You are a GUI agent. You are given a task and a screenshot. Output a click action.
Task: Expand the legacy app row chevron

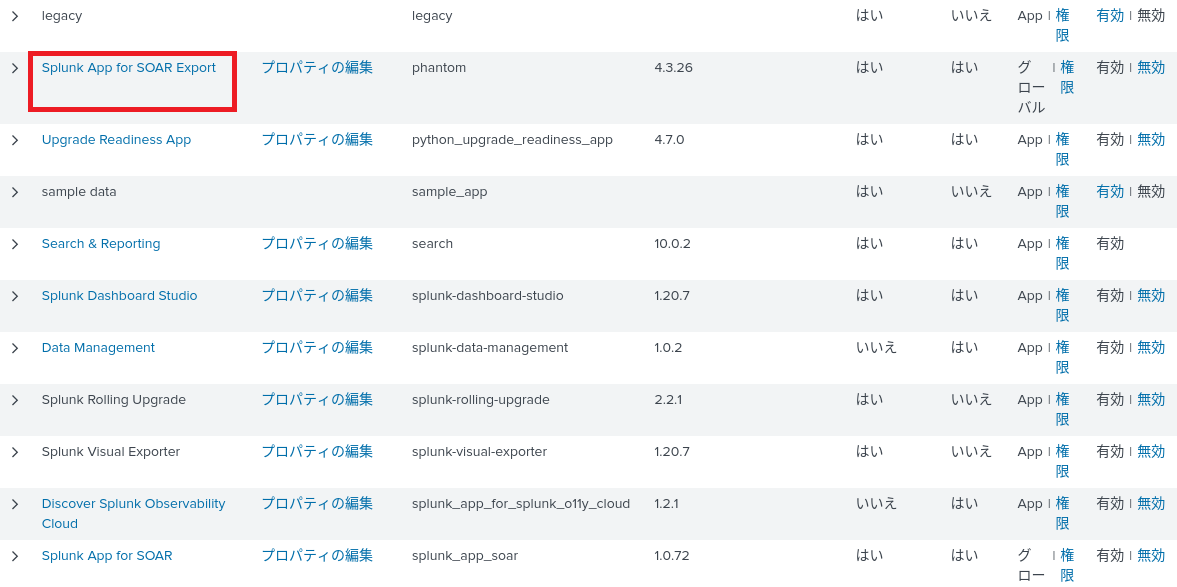click(x=15, y=16)
